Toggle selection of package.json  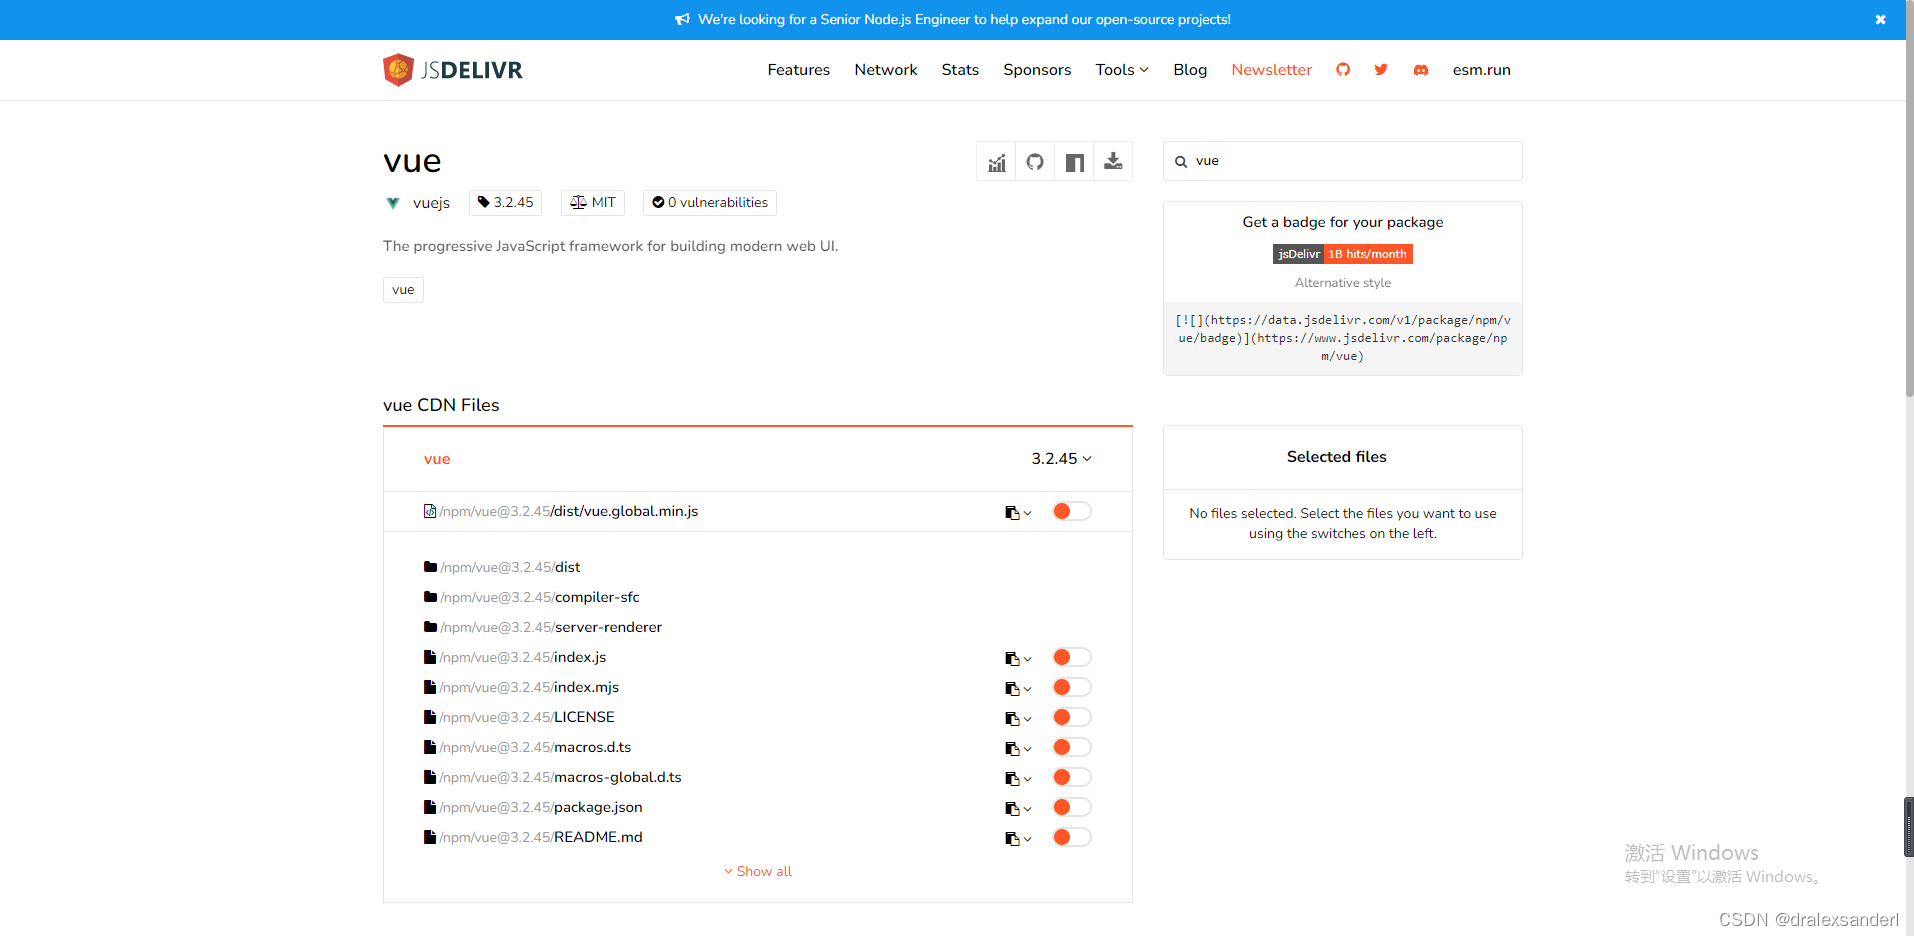click(1071, 807)
